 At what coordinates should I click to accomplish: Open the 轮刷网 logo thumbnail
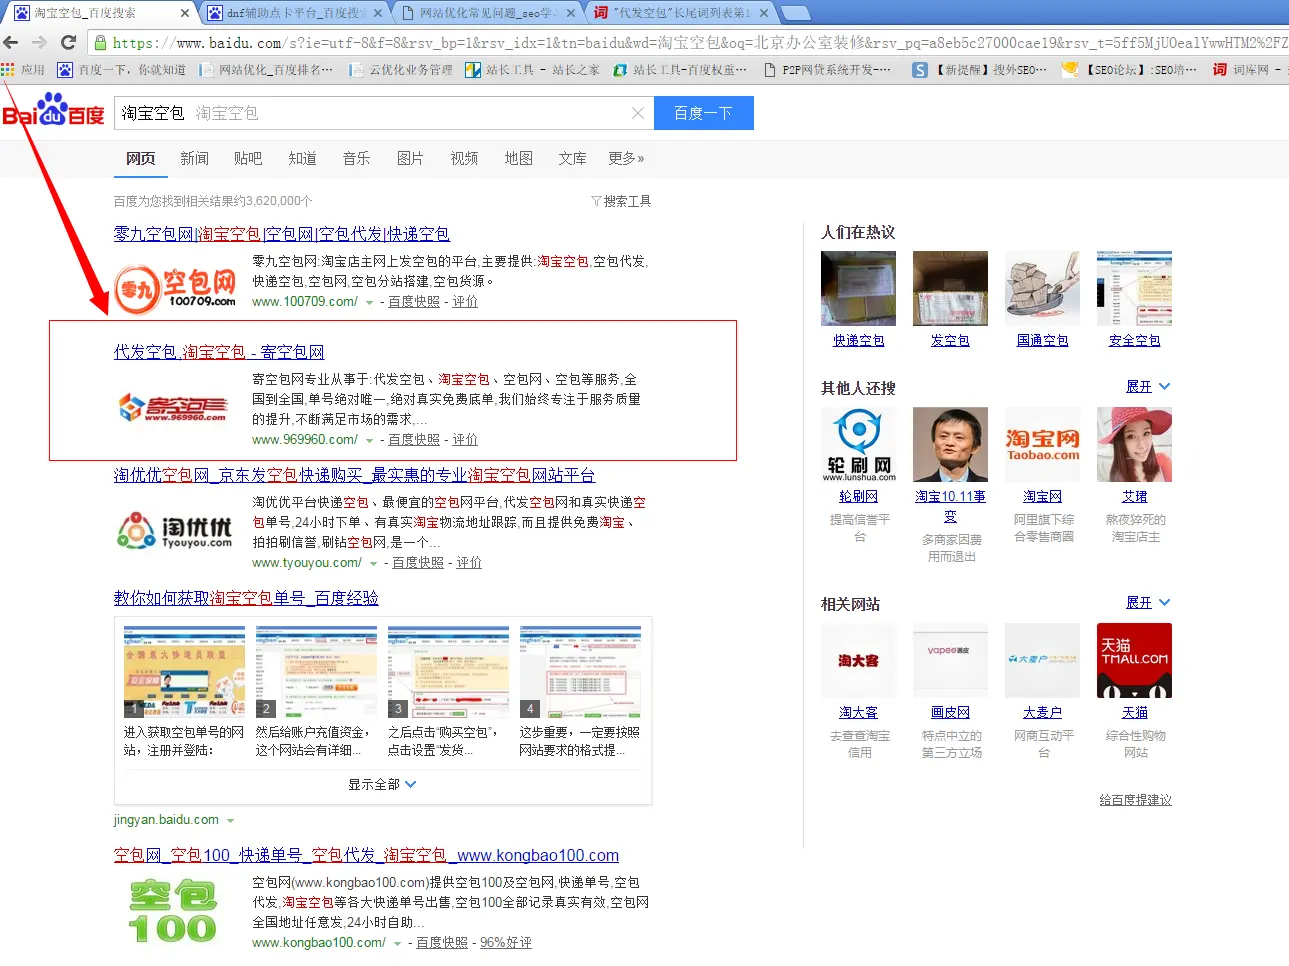[858, 444]
